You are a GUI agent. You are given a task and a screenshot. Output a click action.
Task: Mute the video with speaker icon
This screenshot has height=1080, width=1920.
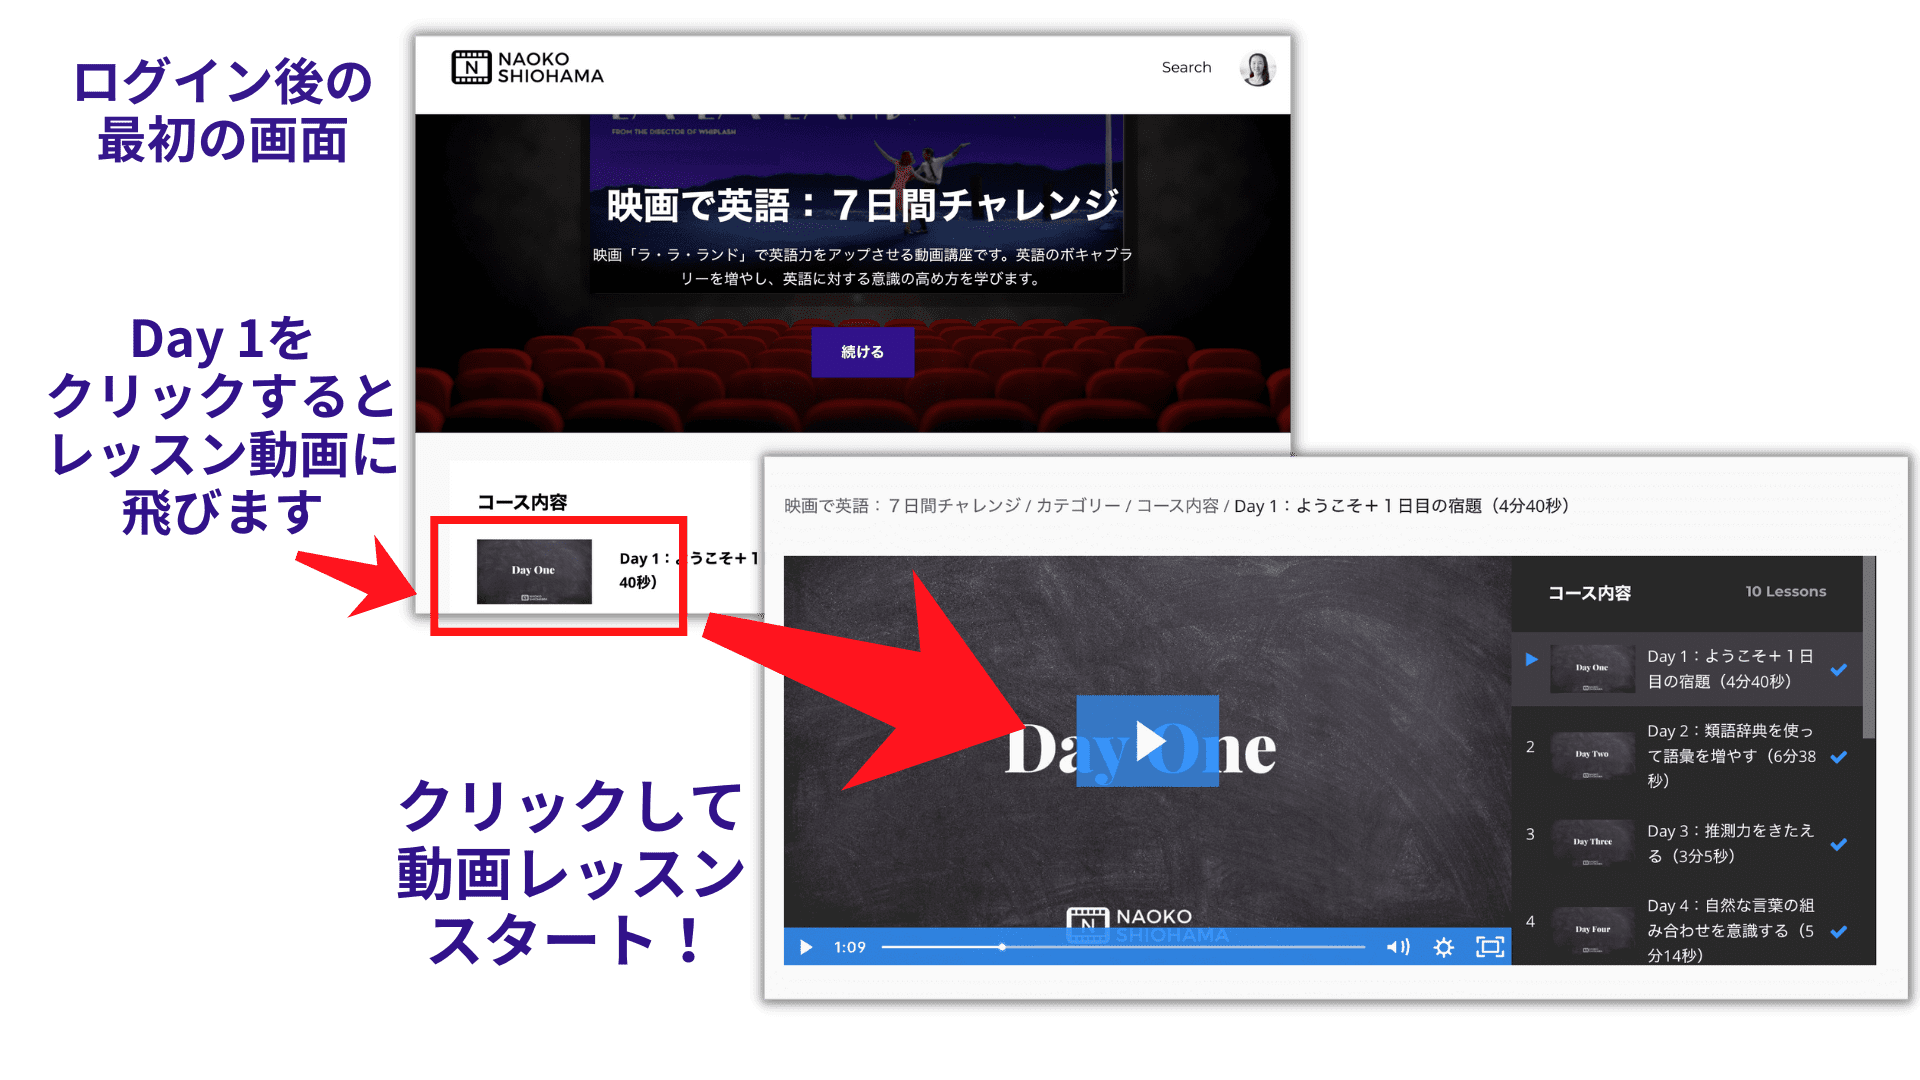click(x=1397, y=947)
